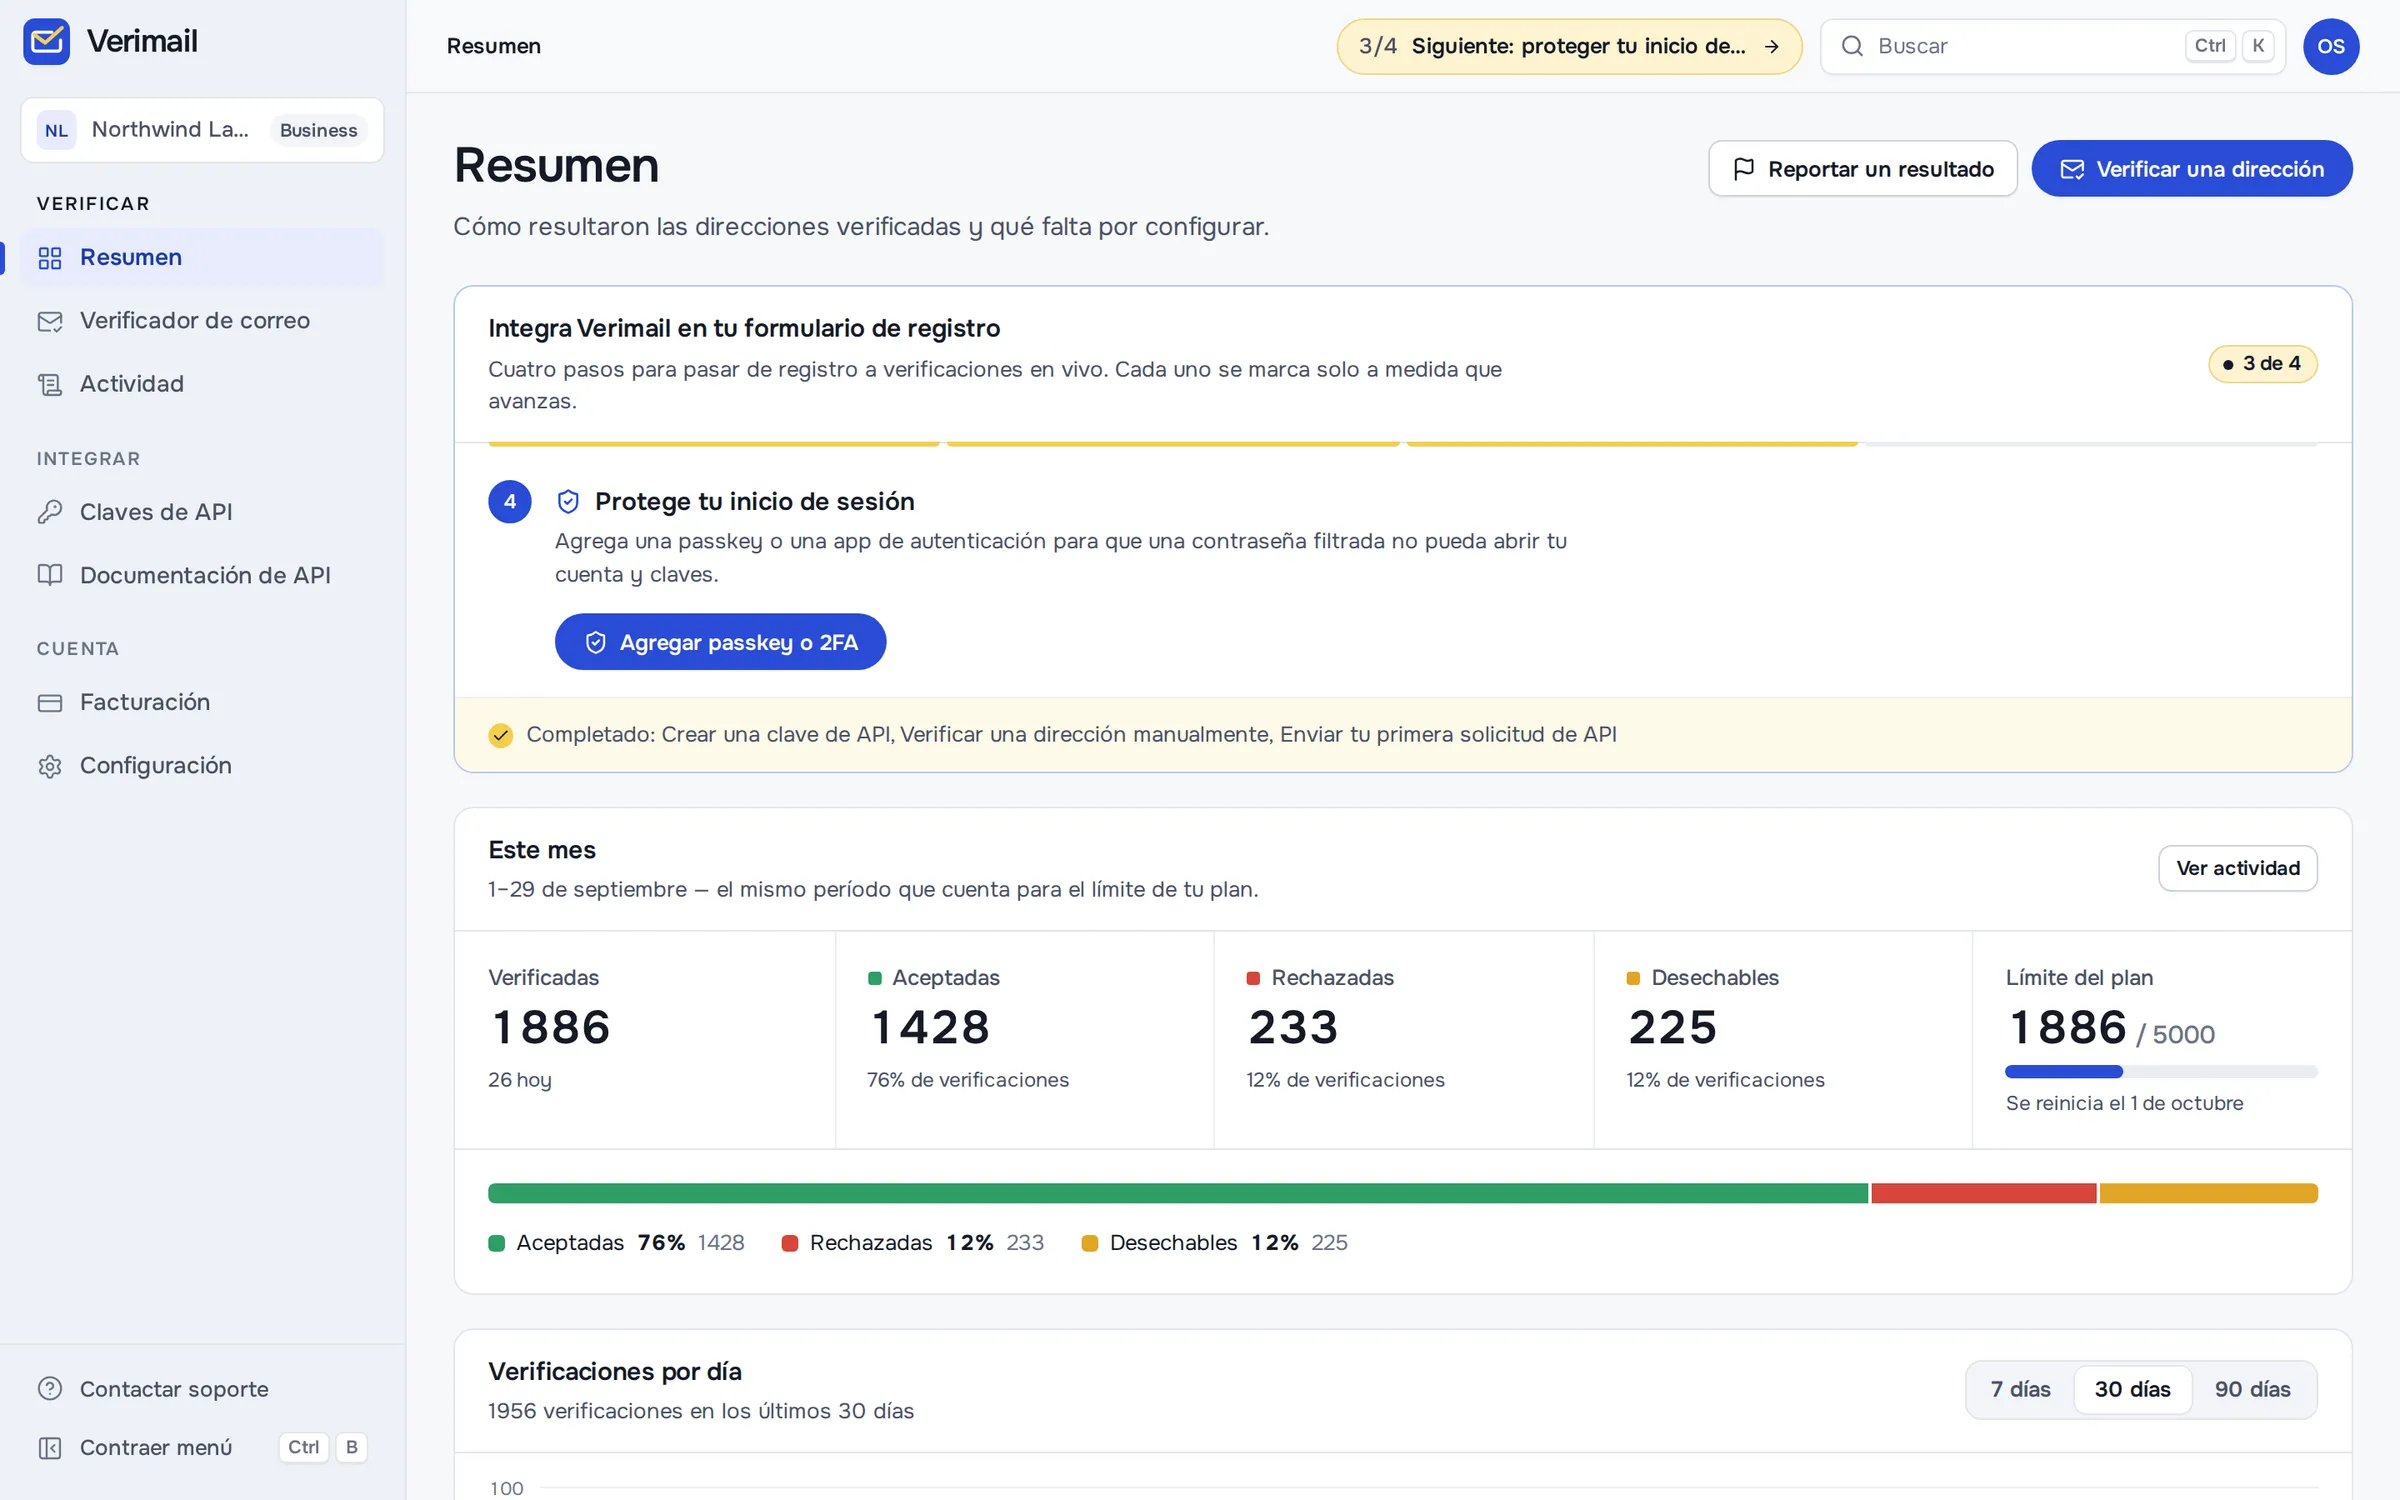The width and height of the screenshot is (2400, 1500).
Task: Click the yellow Desechables bar segment
Action: [x=2209, y=1193]
